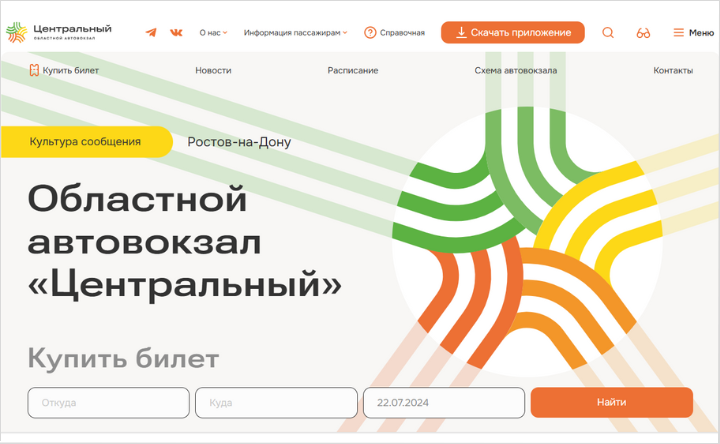
Task: Expand Информация пассажирам dropdown
Action: click(295, 33)
